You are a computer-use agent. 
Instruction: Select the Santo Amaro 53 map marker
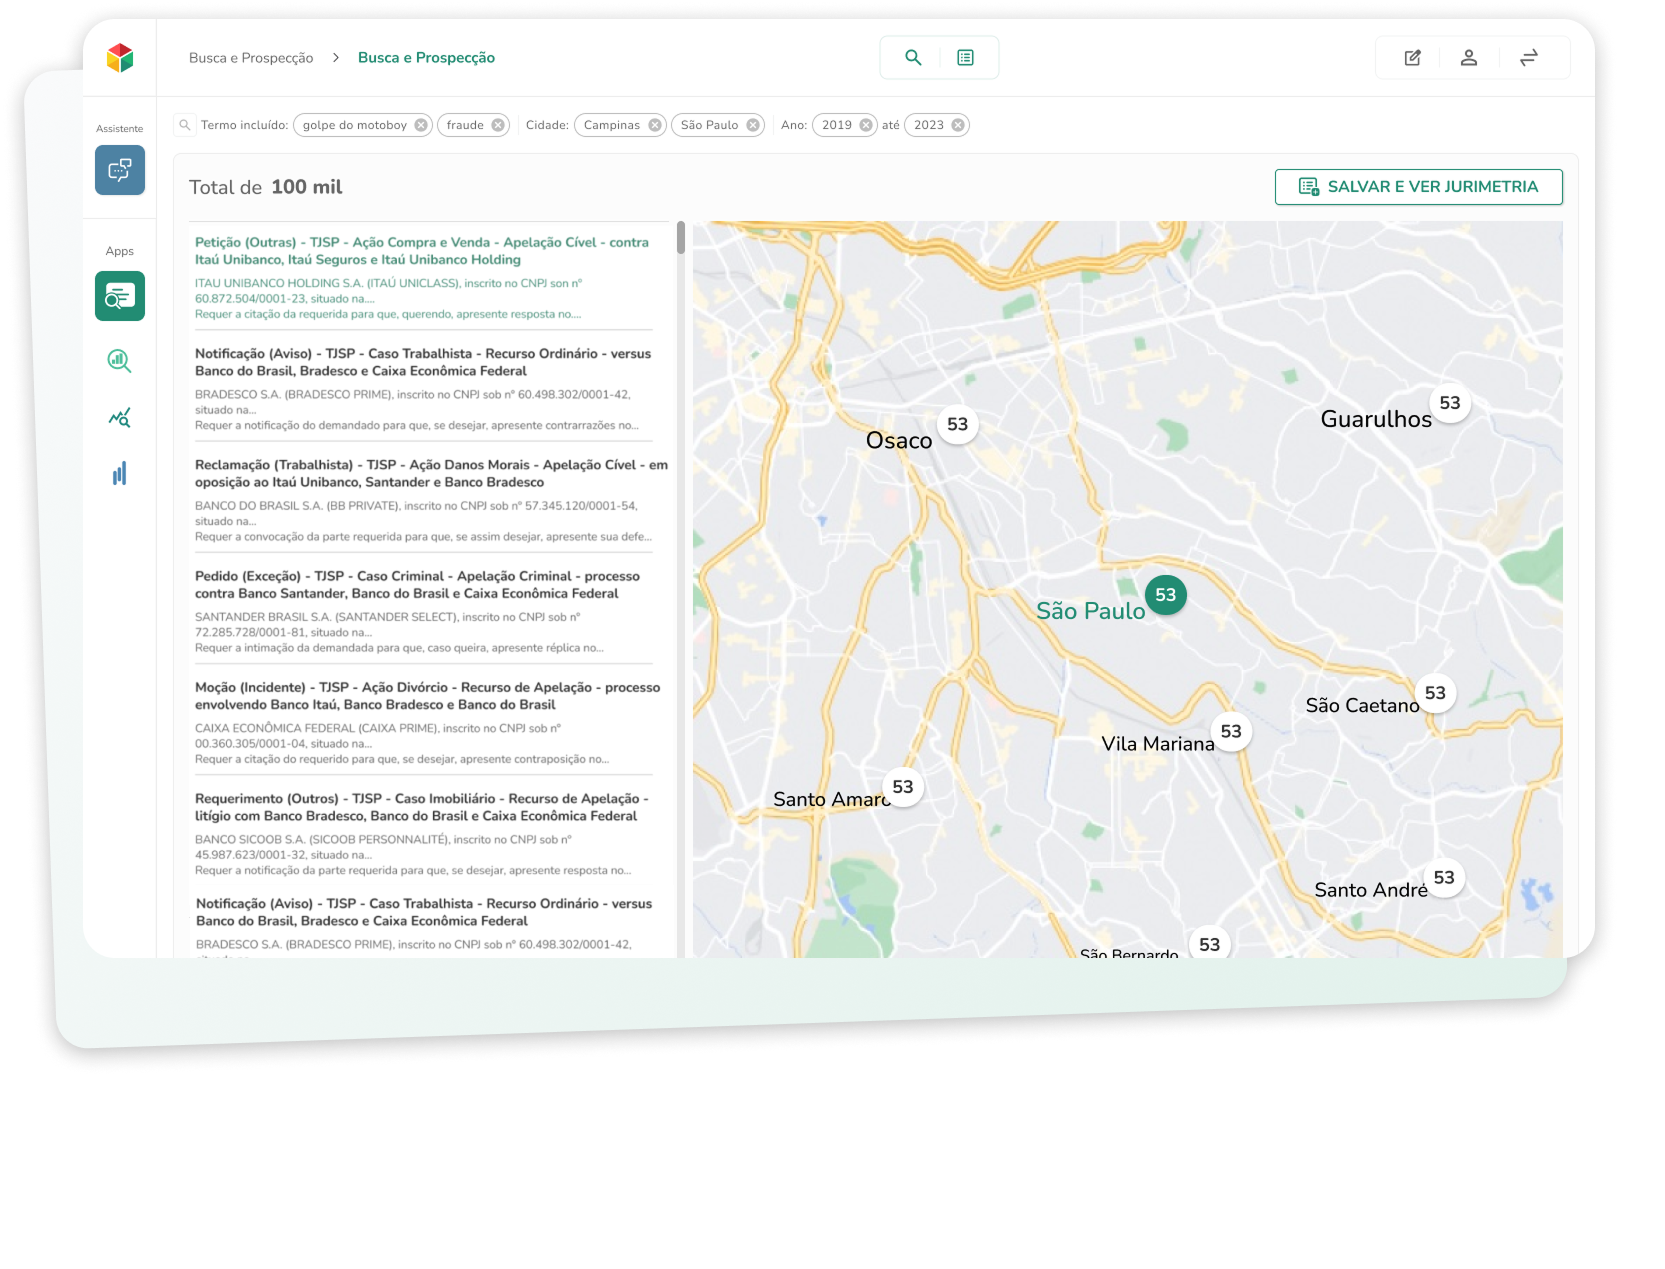click(x=903, y=787)
